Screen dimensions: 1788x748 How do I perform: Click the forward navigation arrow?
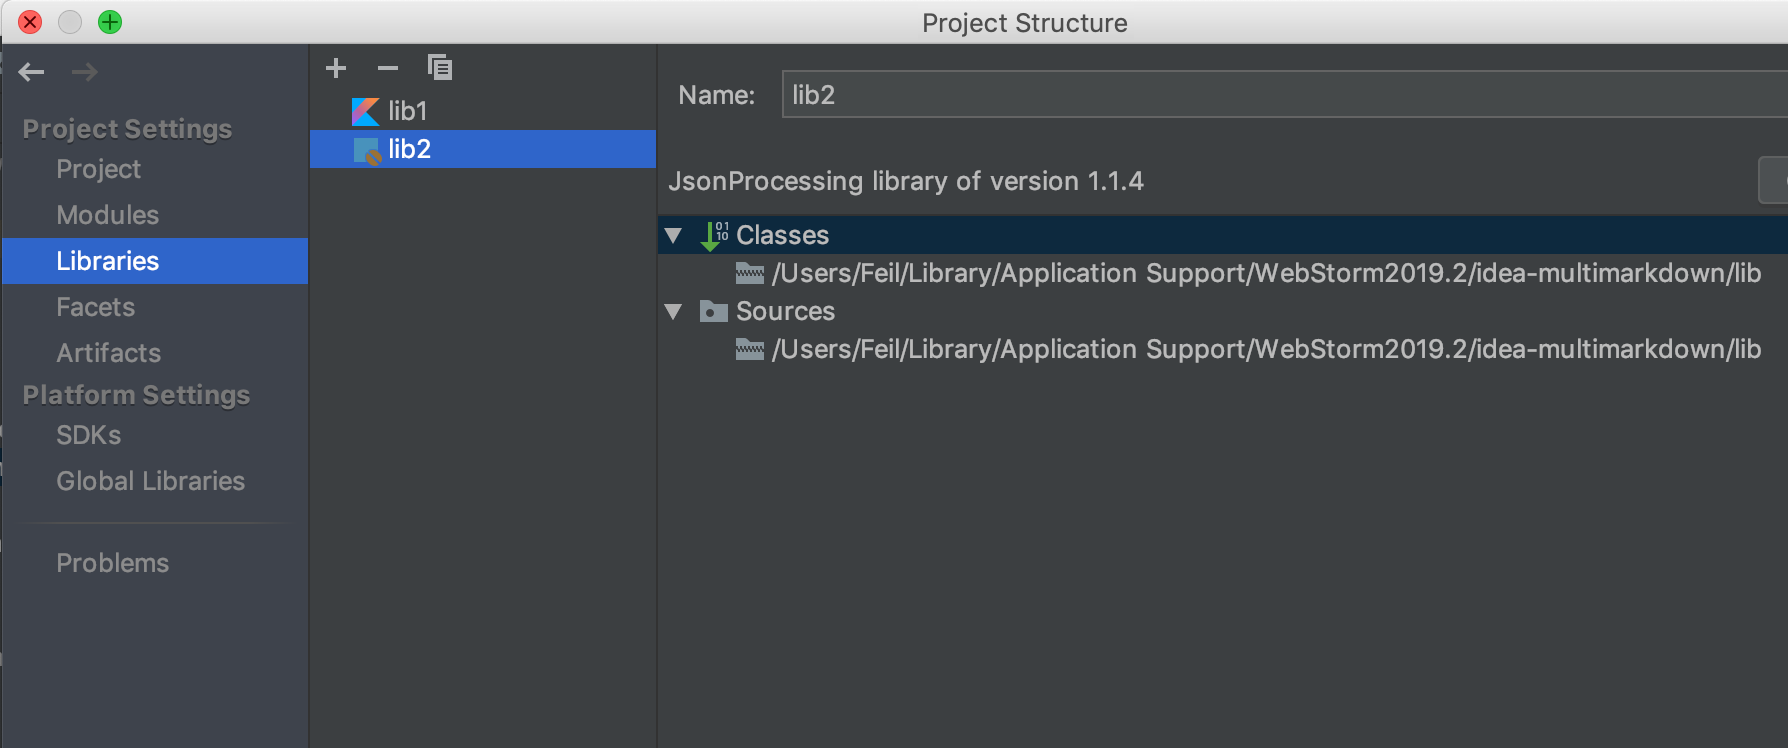pyautogui.click(x=85, y=72)
